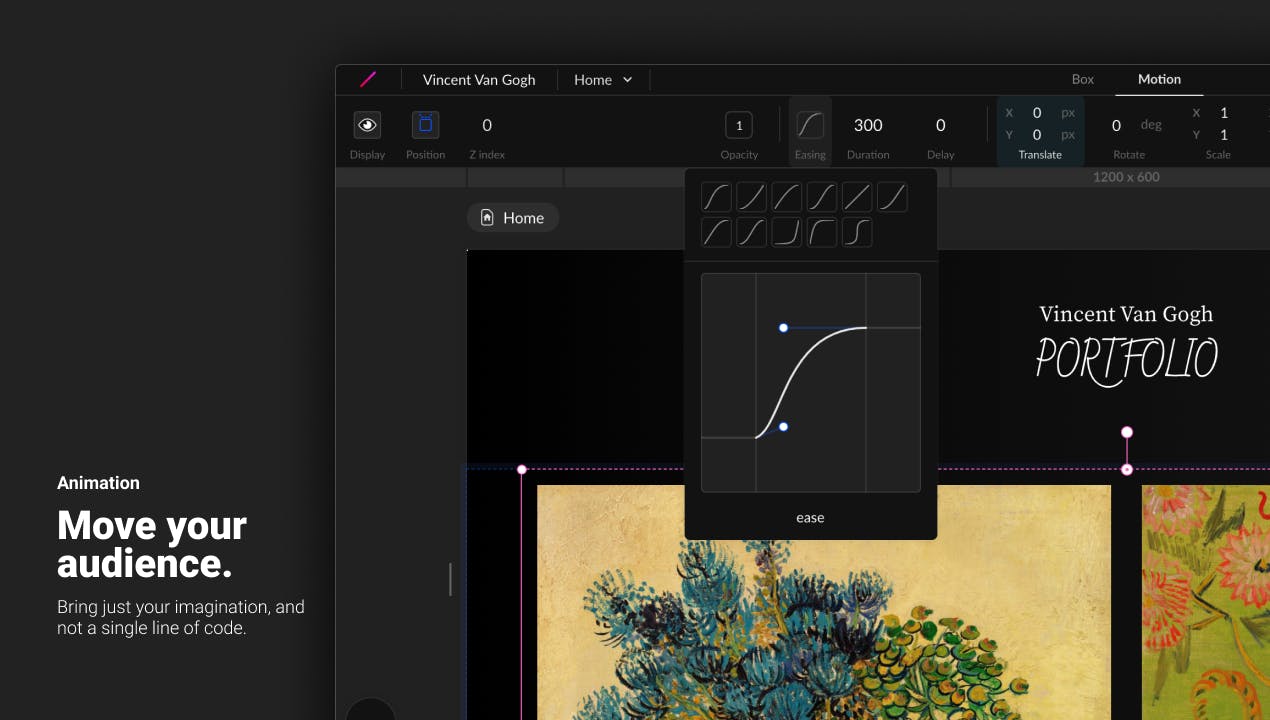Select the third easing preset in top row

(786, 197)
